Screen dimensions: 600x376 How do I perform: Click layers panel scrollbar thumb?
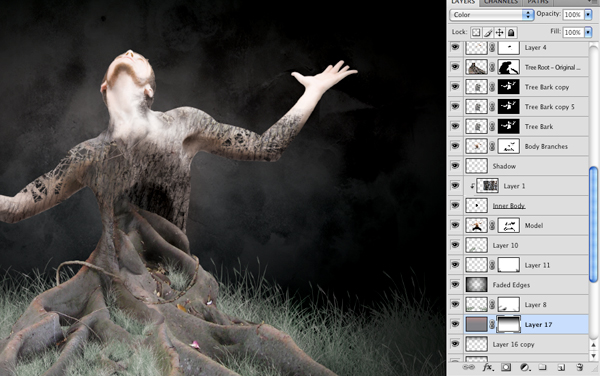coord(593,225)
